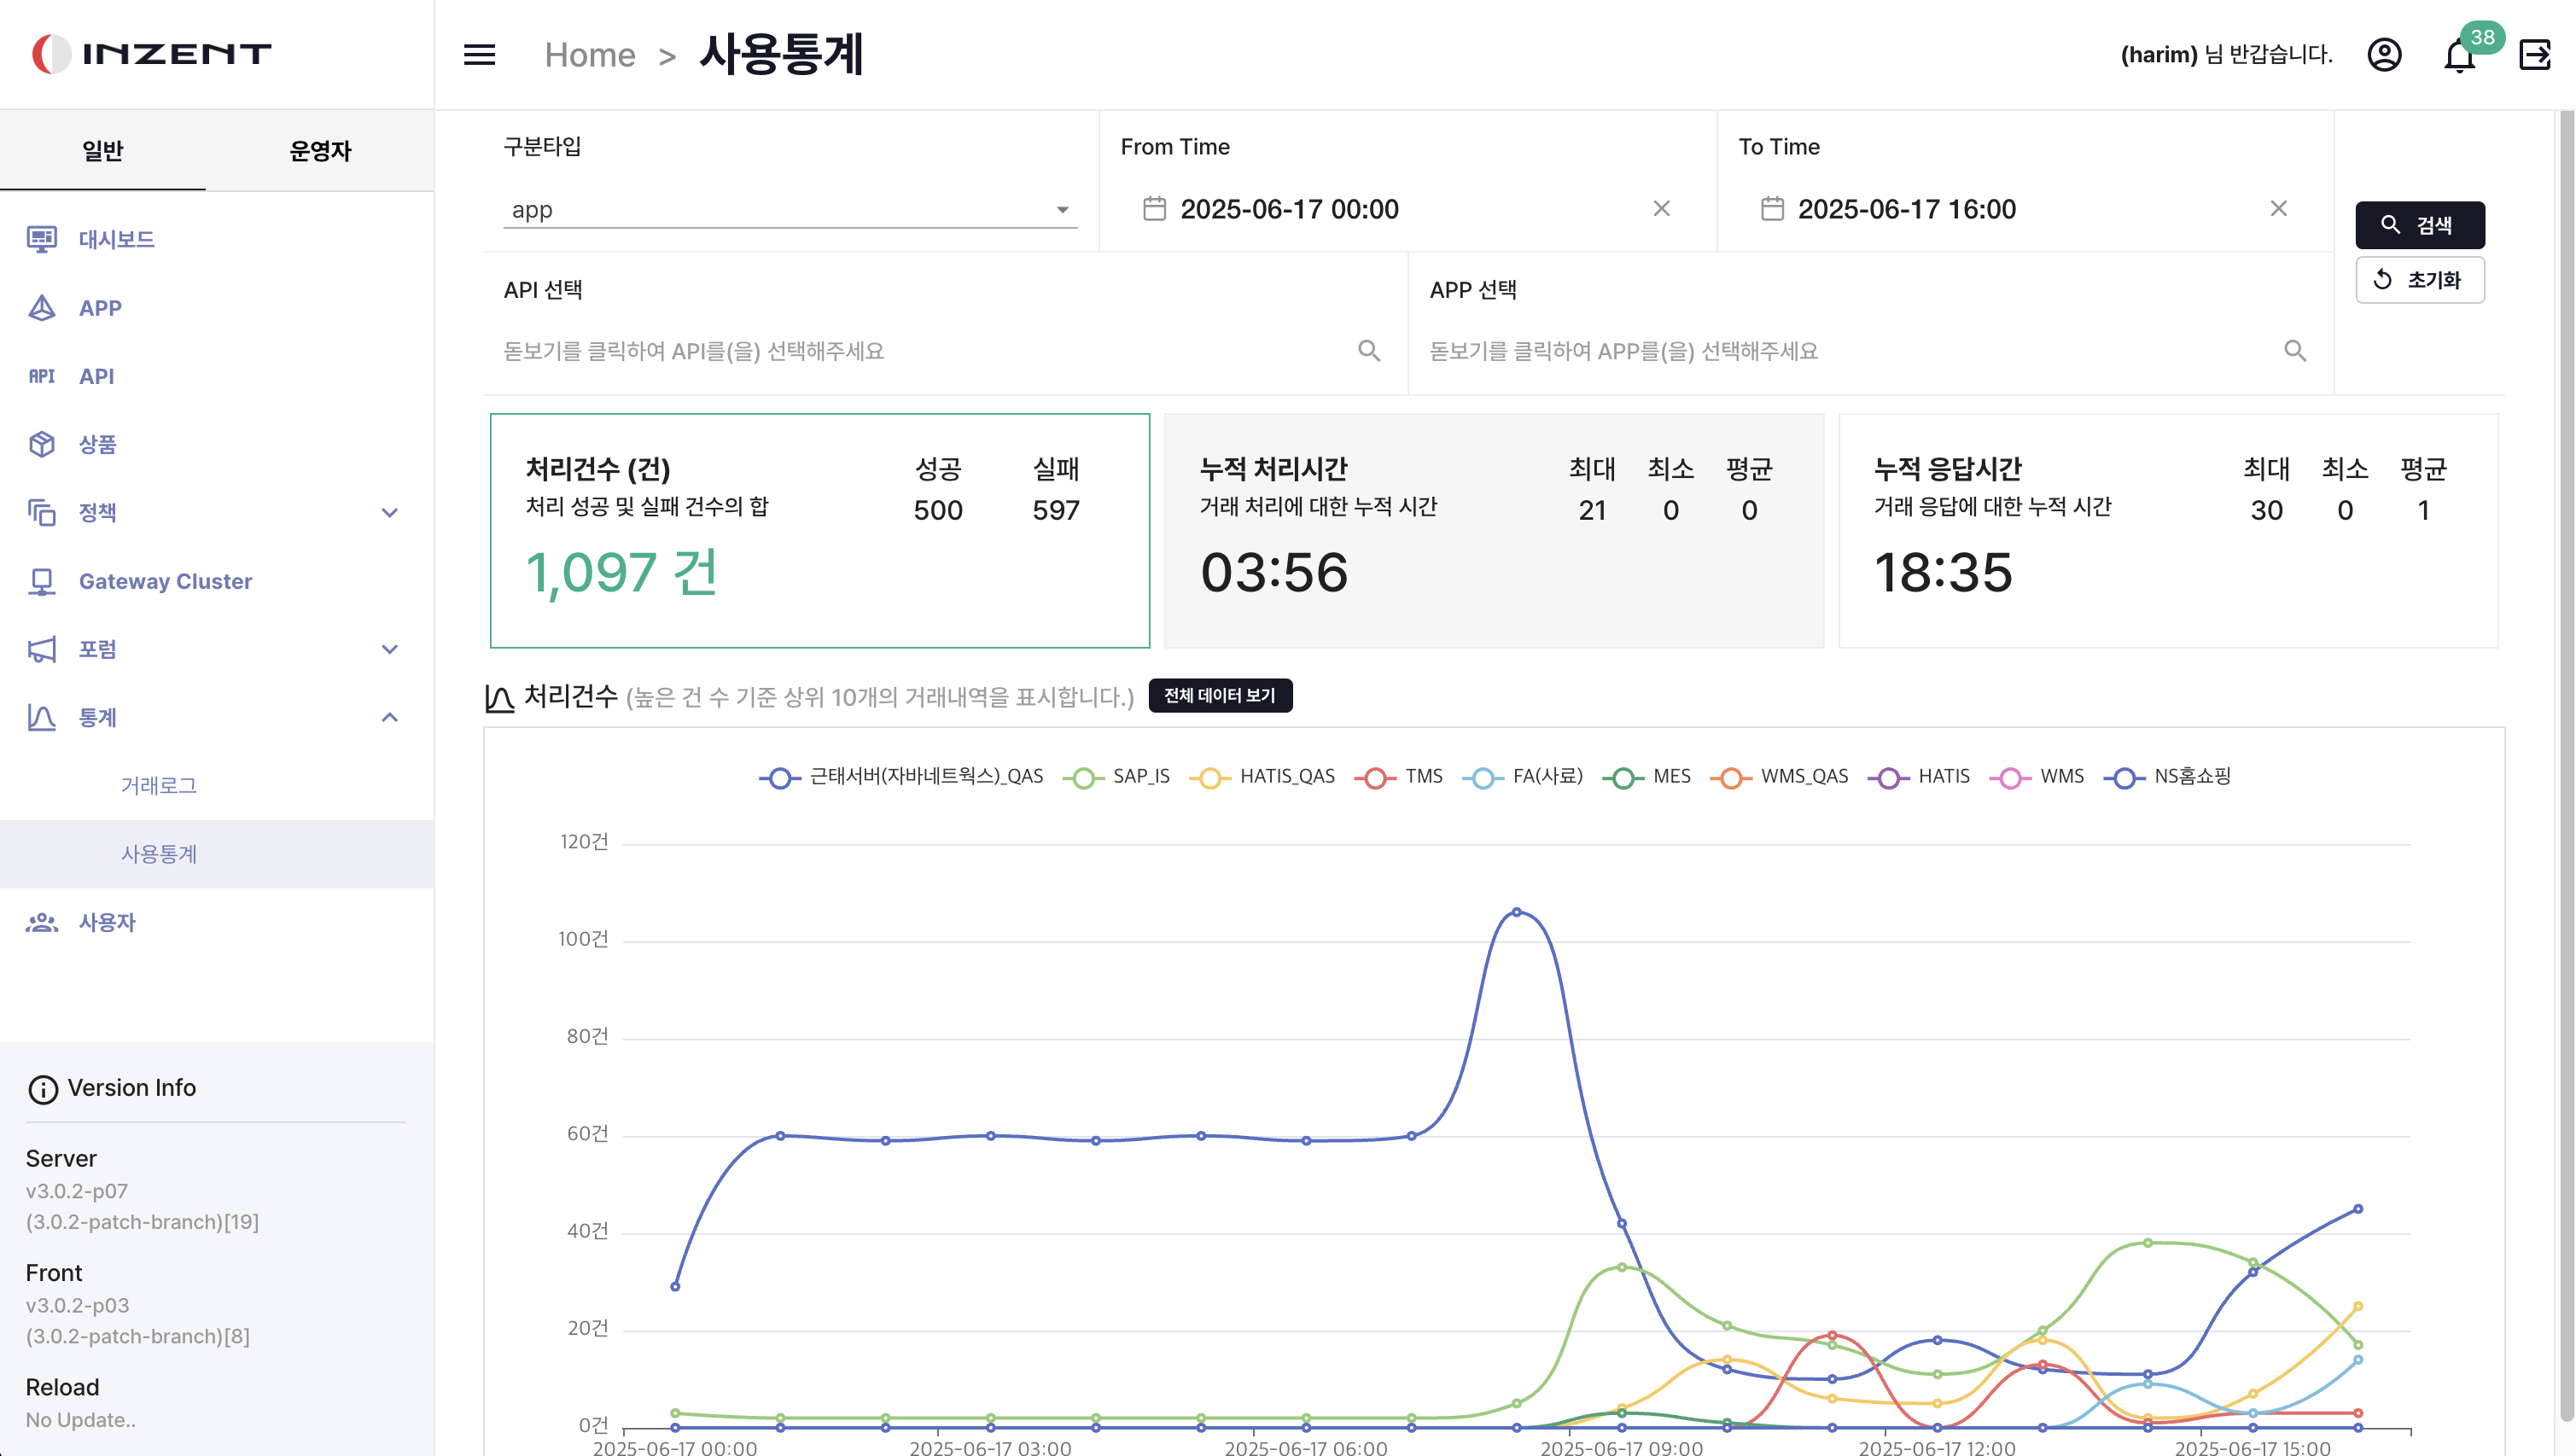Toggle 근태서버(자바네트웍스)_QAS legend series
The height and width of the screenshot is (1456, 2576).
pos(900,777)
